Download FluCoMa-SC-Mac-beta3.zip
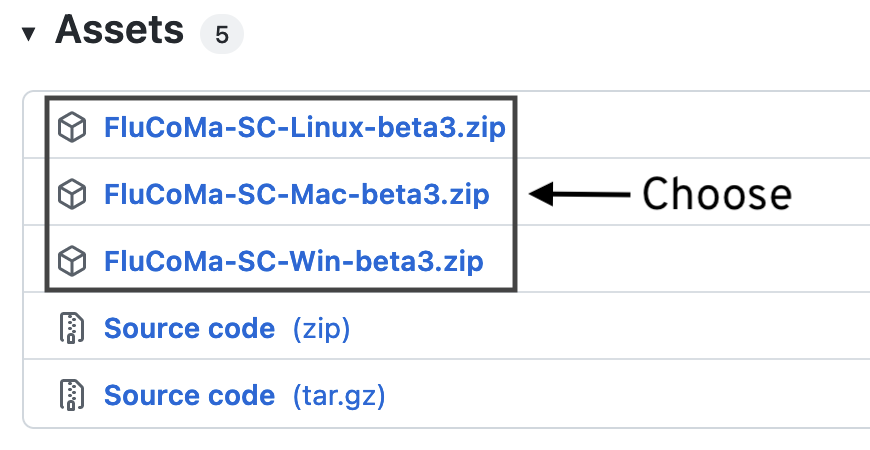 (x=297, y=194)
